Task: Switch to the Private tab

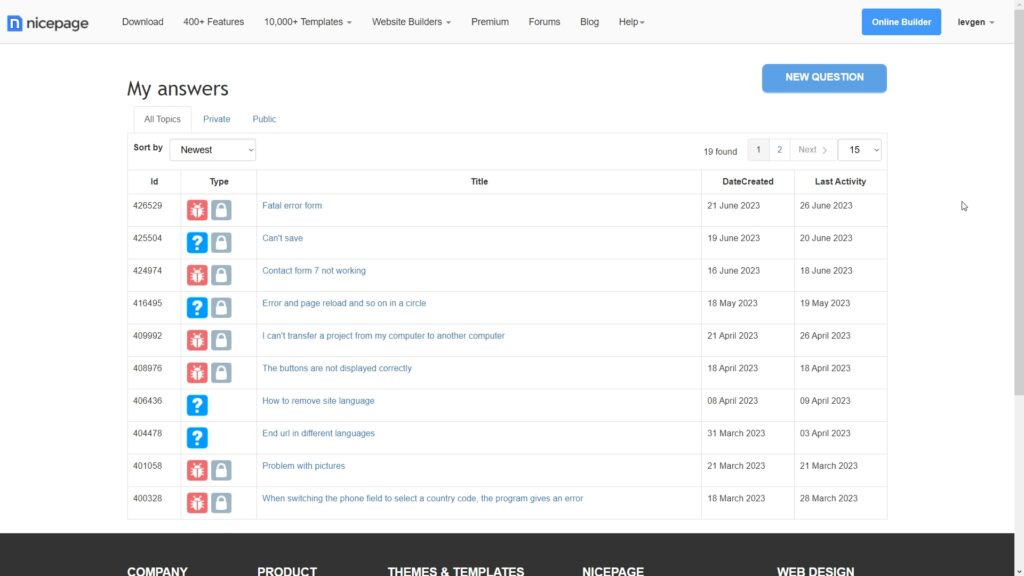Action: pyautogui.click(x=216, y=119)
